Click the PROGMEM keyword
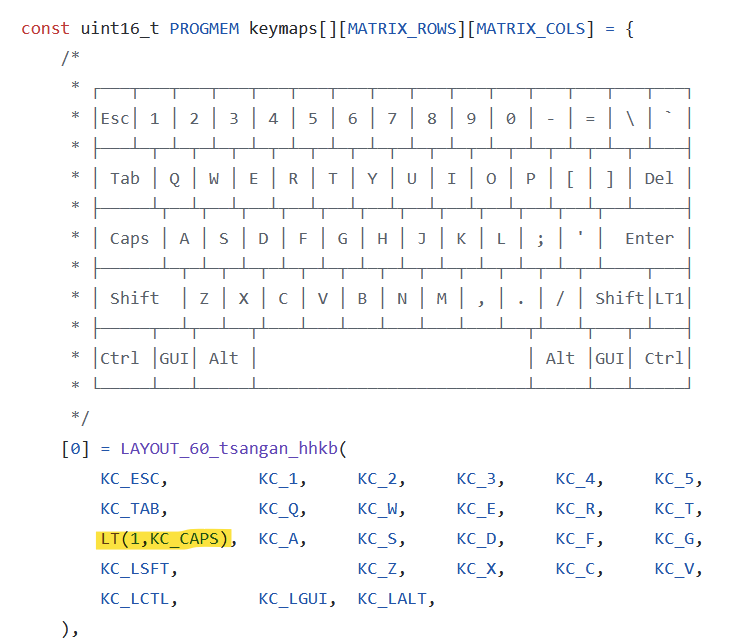The image size is (742, 642). pyautogui.click(x=204, y=29)
